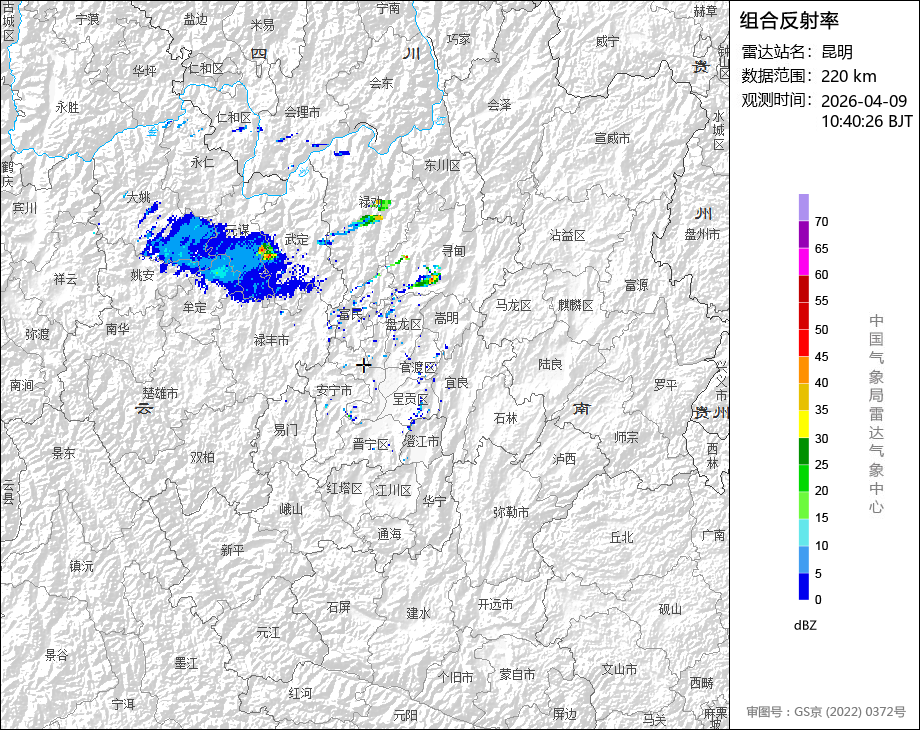Select the light purple legend swatch above 70

coord(804,208)
